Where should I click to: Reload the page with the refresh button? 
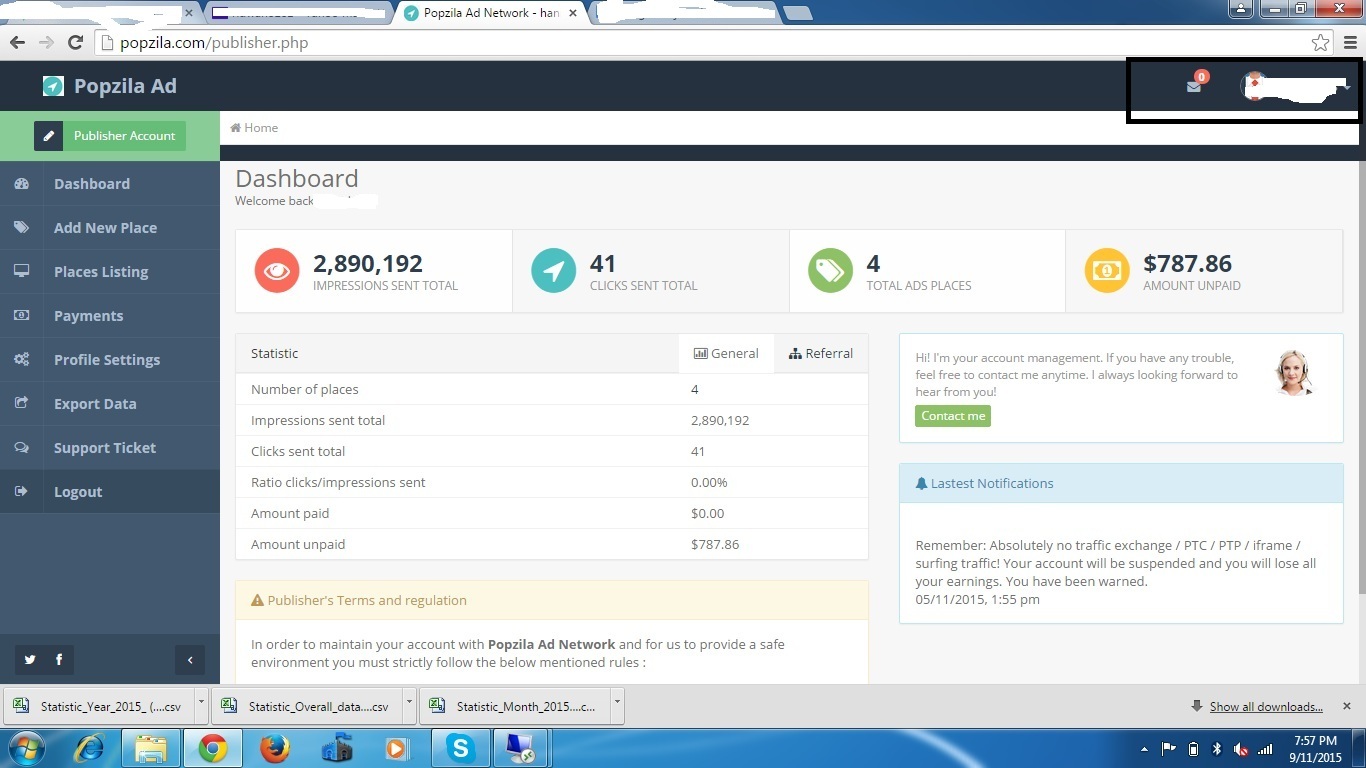(x=75, y=42)
